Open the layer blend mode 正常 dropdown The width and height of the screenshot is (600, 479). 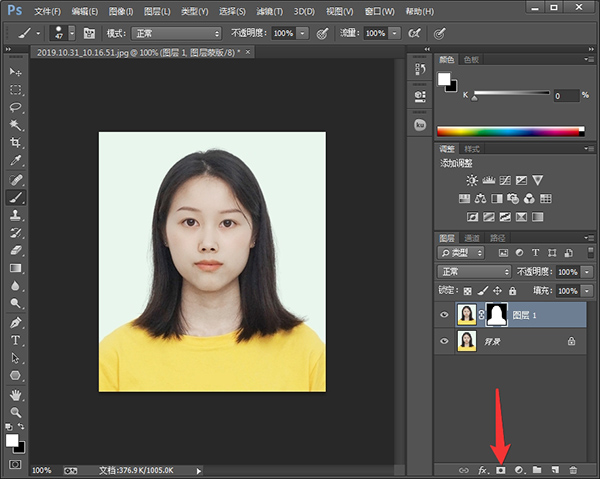tap(475, 272)
